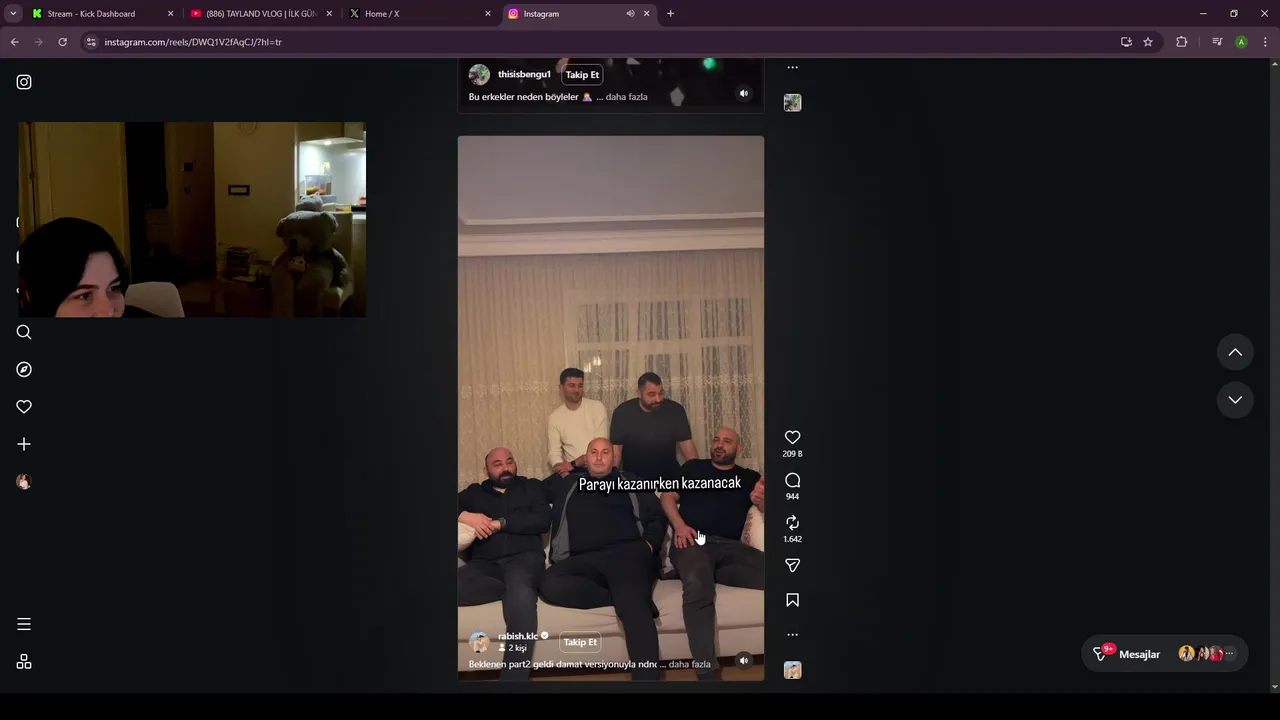
Task: Mute the rabish.klc reel sound
Action: point(743,660)
